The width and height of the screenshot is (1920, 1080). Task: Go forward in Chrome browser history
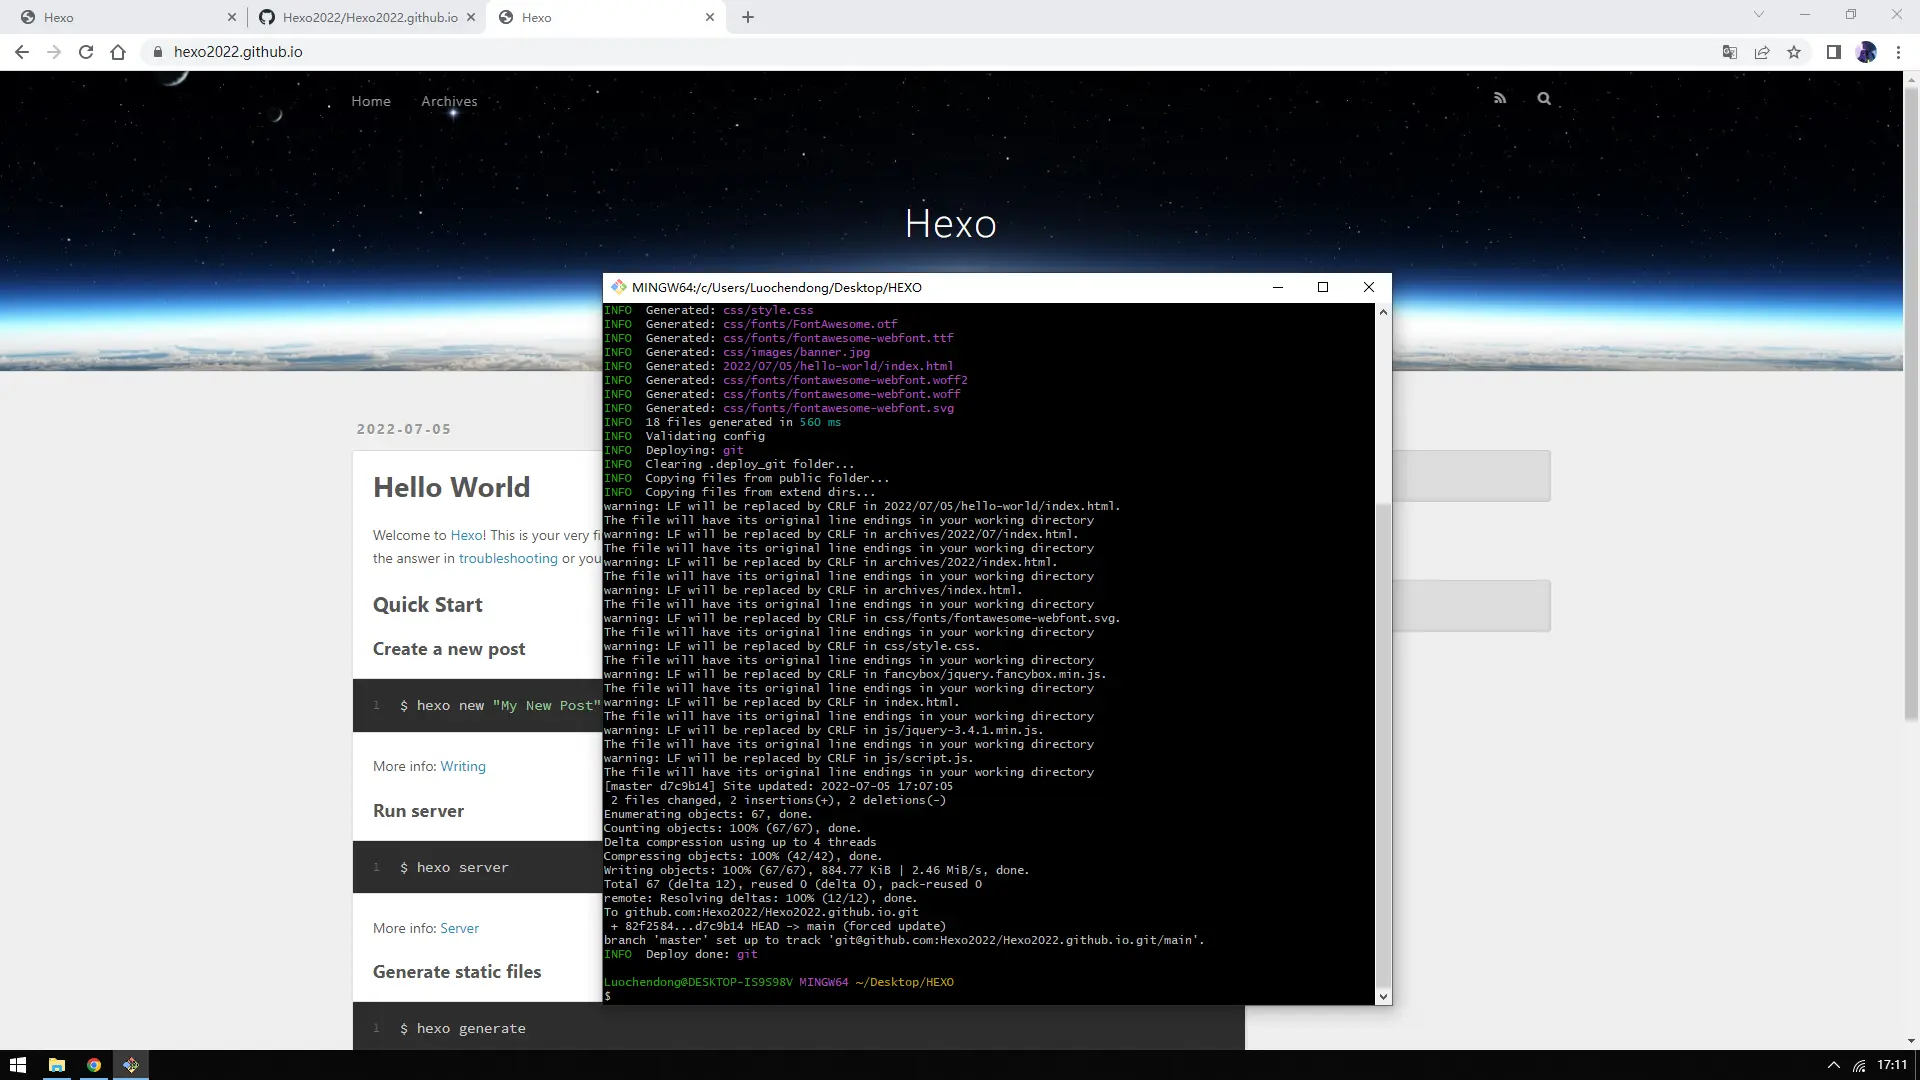point(54,52)
